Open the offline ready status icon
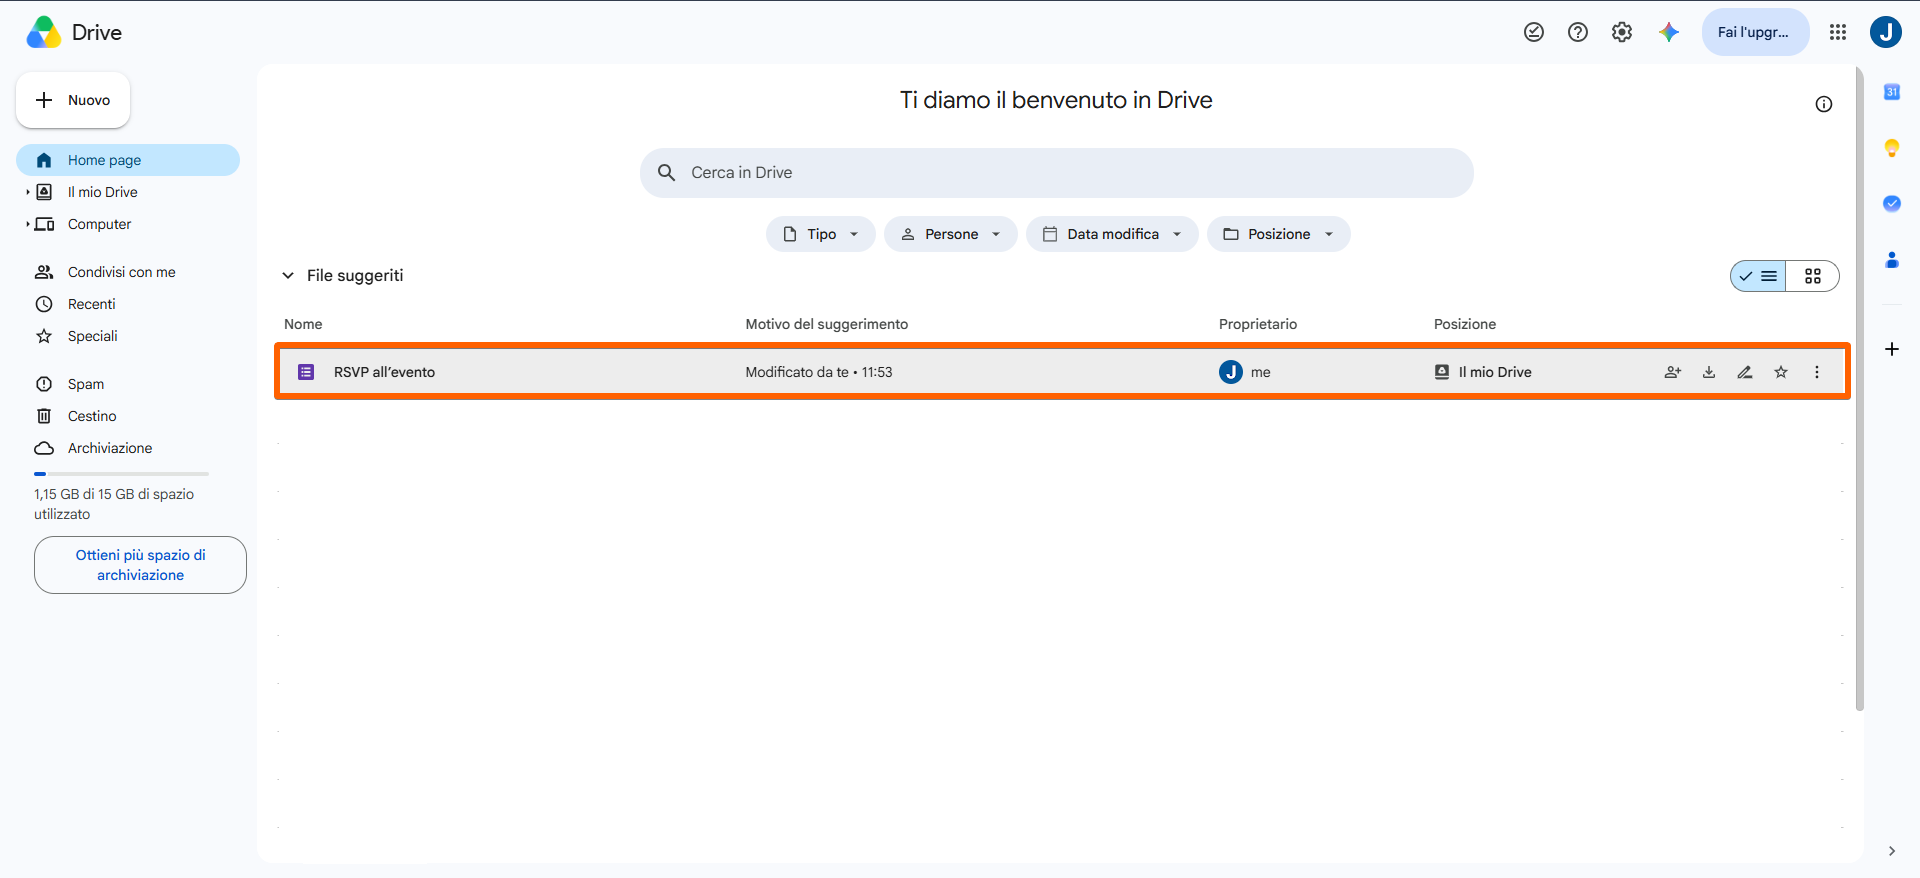The height and width of the screenshot is (878, 1920). coord(1534,32)
